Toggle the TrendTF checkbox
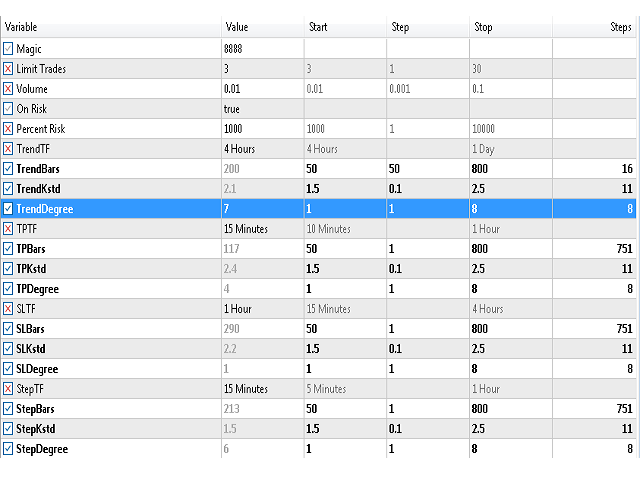The image size is (640, 480). (8, 149)
